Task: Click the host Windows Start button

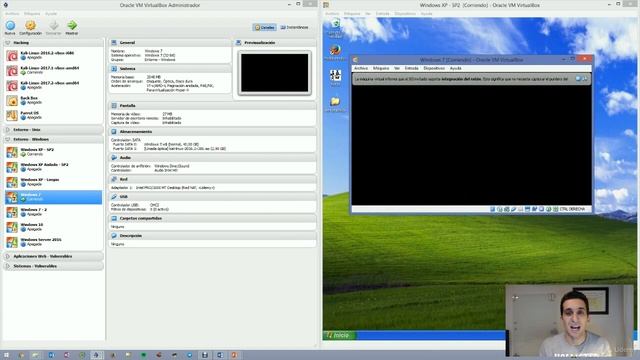Action: pyautogui.click(x=7, y=355)
